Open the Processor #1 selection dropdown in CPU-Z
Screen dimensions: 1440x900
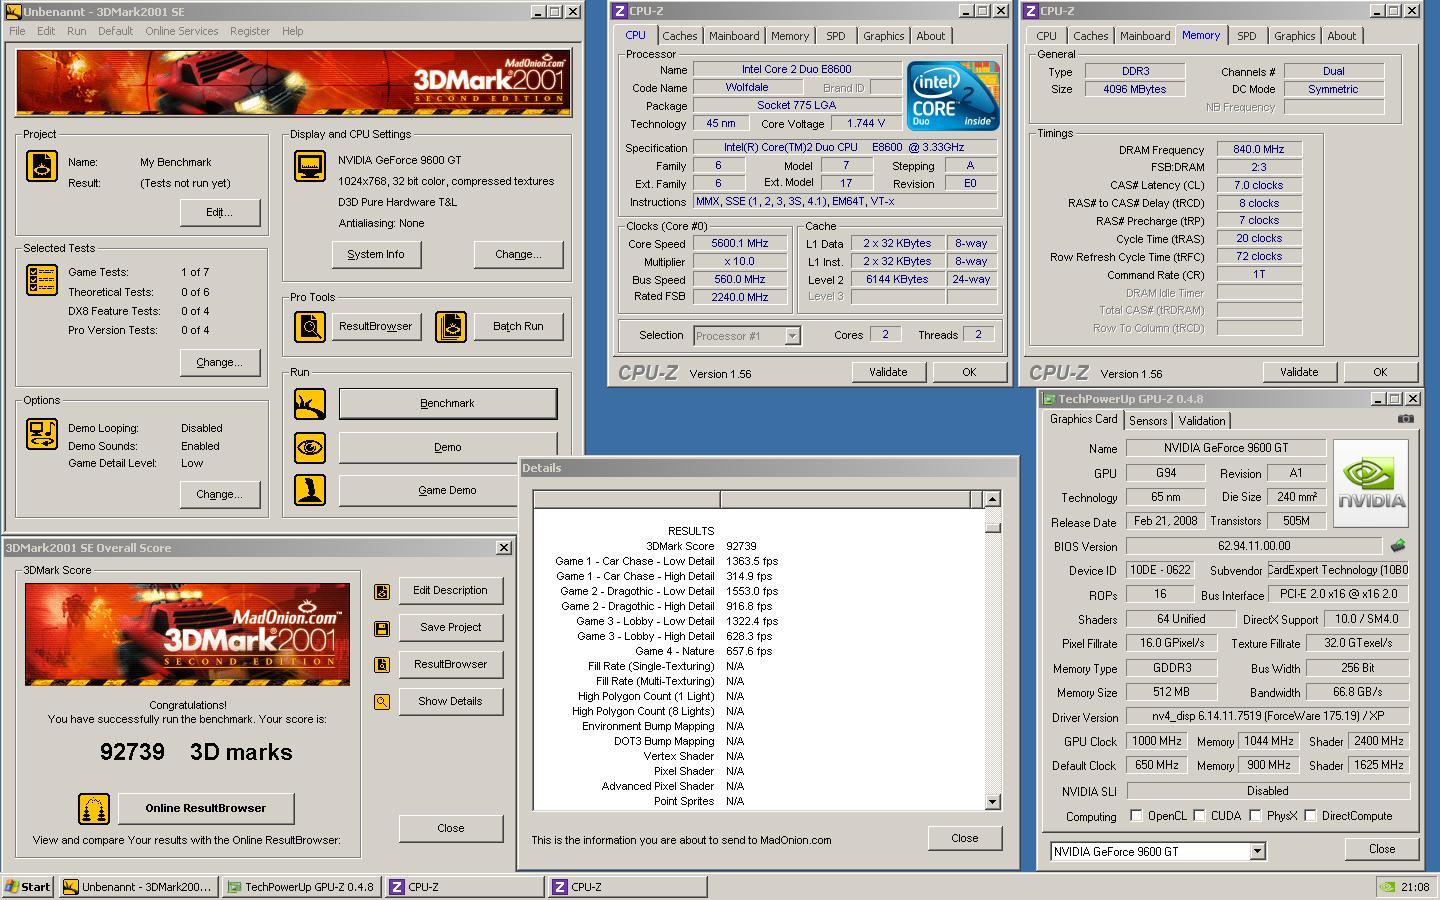coord(792,336)
